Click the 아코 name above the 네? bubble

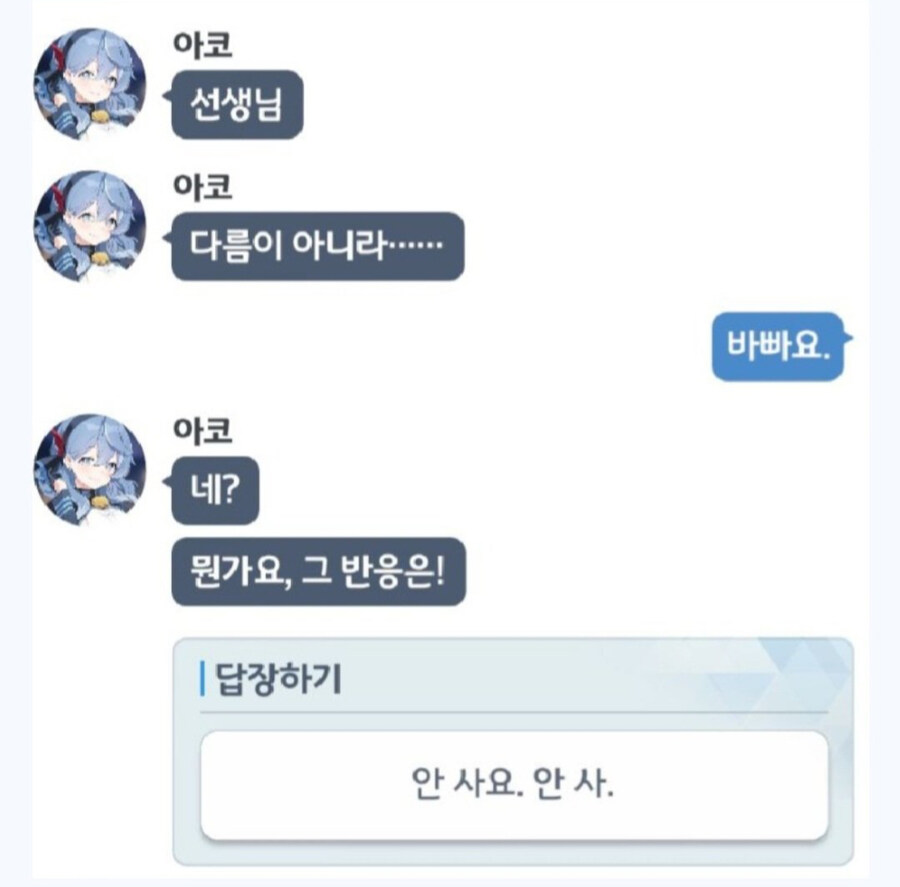(203, 431)
